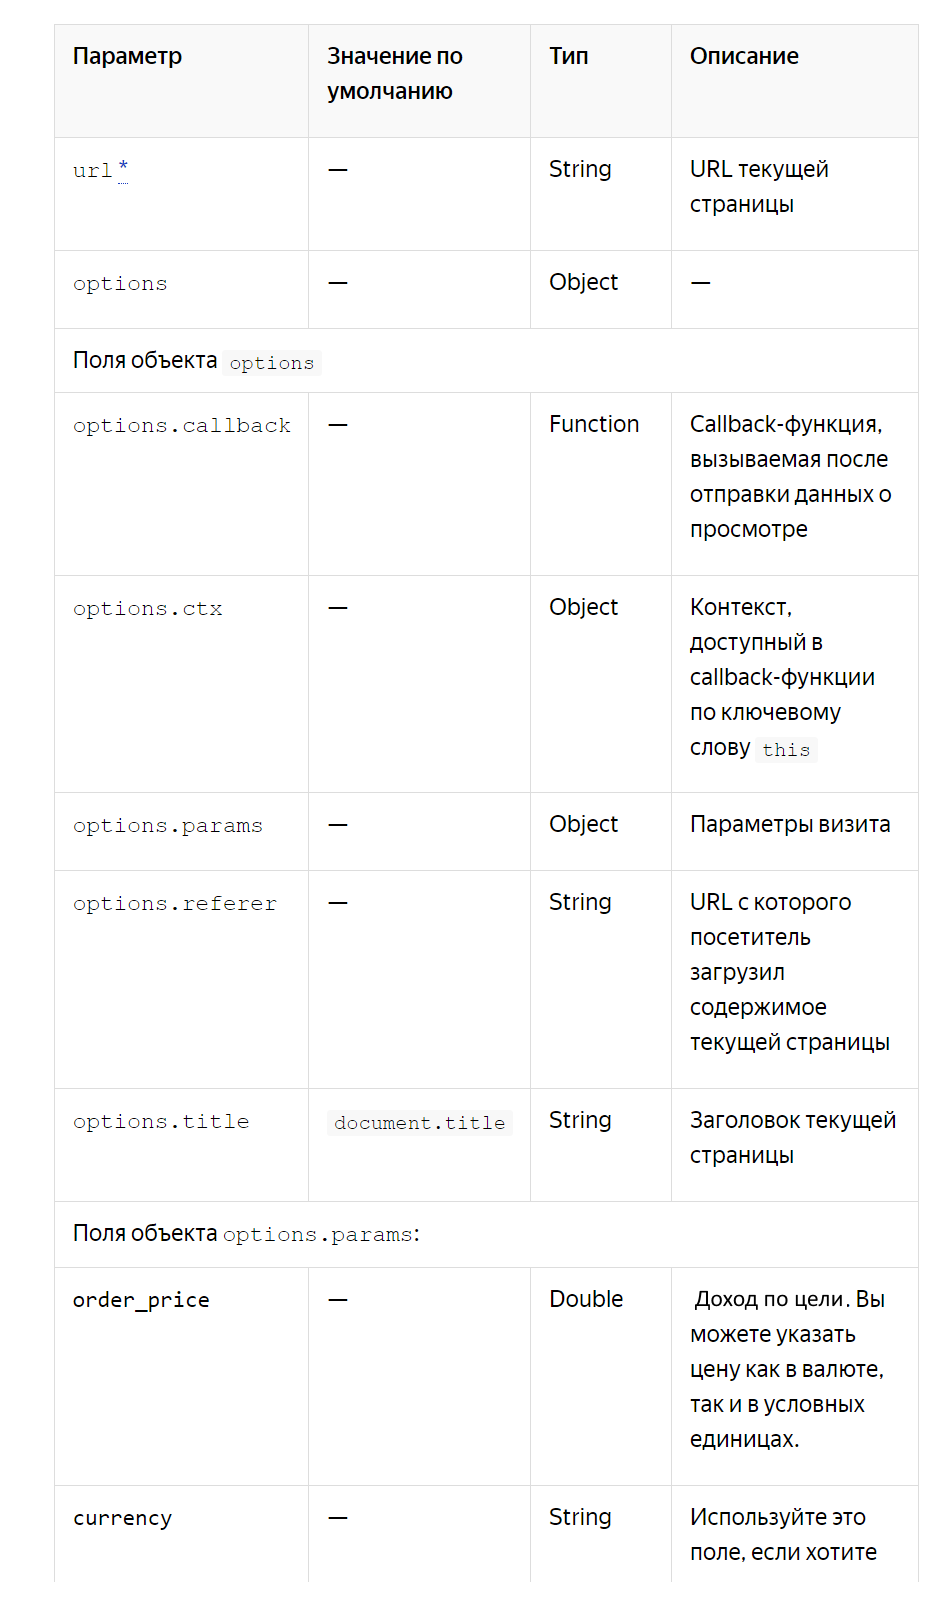This screenshot has width=949, height=1621.
Task: Click the "Function" type cell
Action: [x=594, y=424]
